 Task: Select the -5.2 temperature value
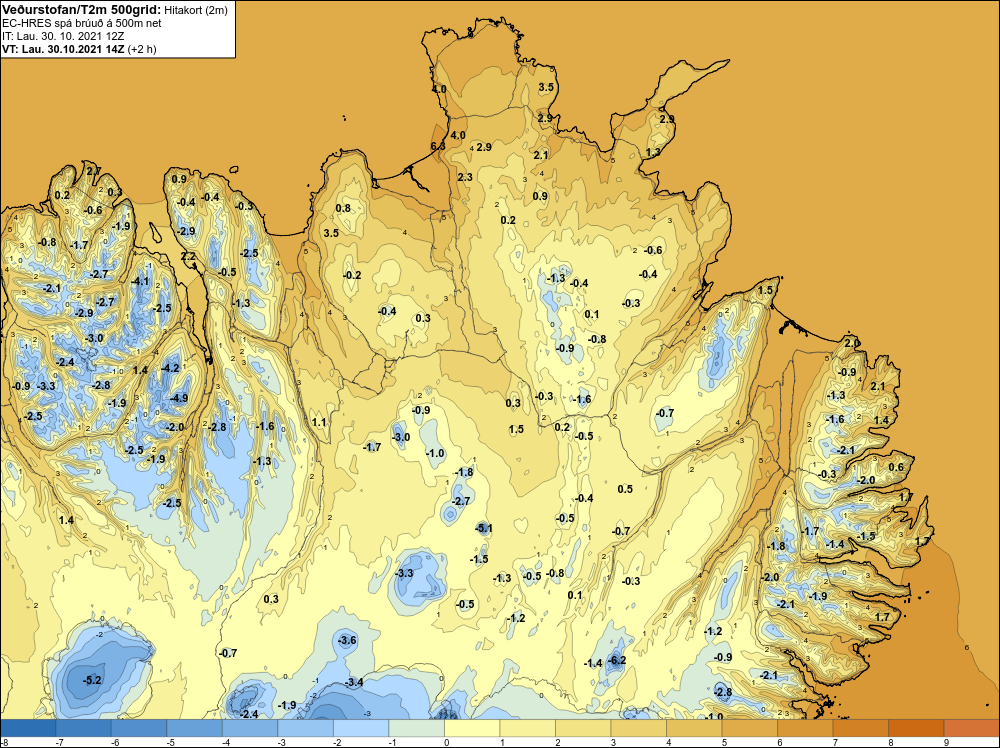coord(92,680)
